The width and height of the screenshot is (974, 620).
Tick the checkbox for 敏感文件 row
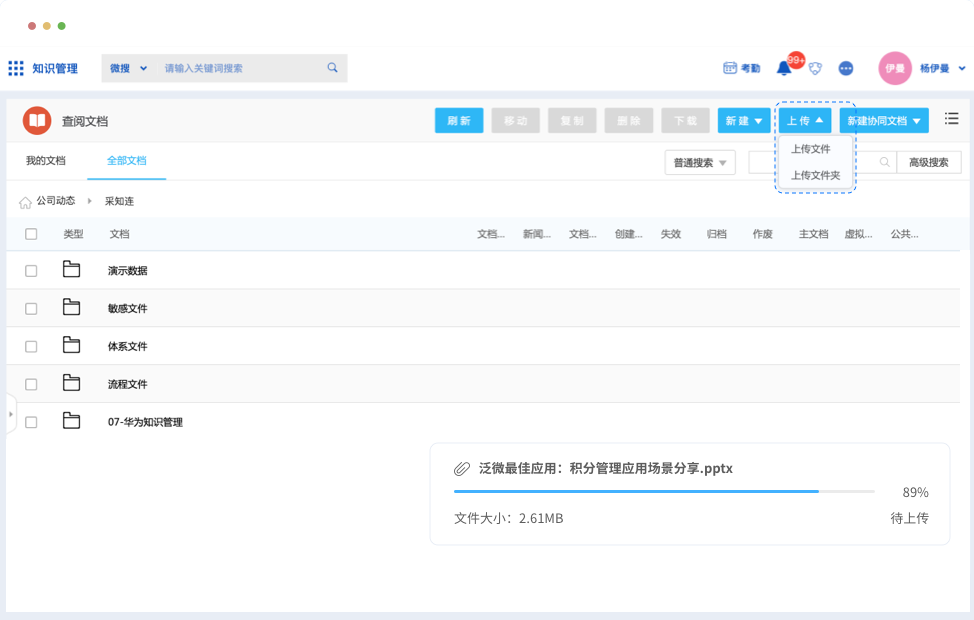click(x=31, y=309)
